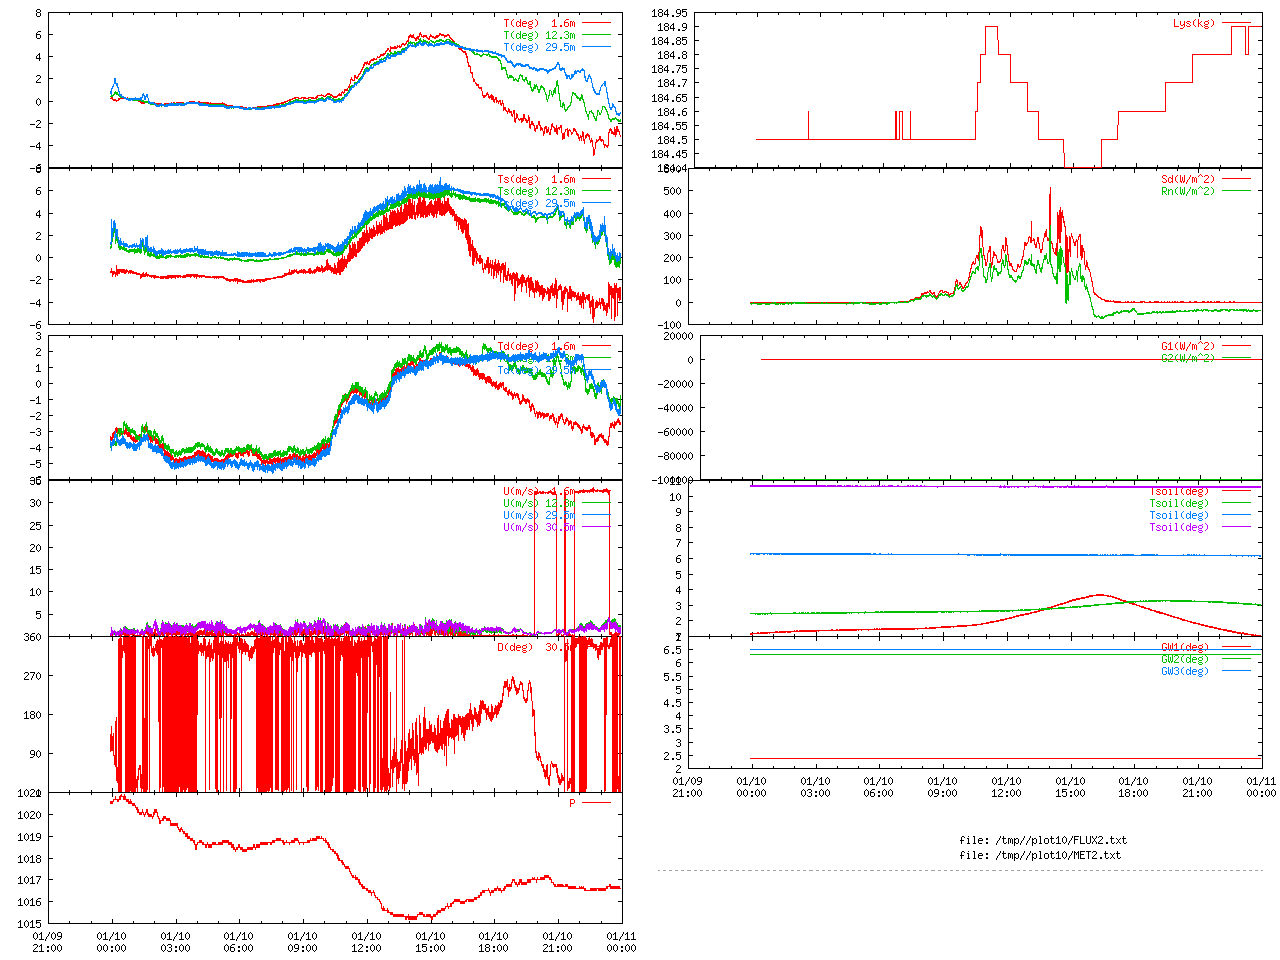Screen dimensions: 1280x960
Task: Select the G1(W/m^2) legend entry
Action: click(1205, 346)
